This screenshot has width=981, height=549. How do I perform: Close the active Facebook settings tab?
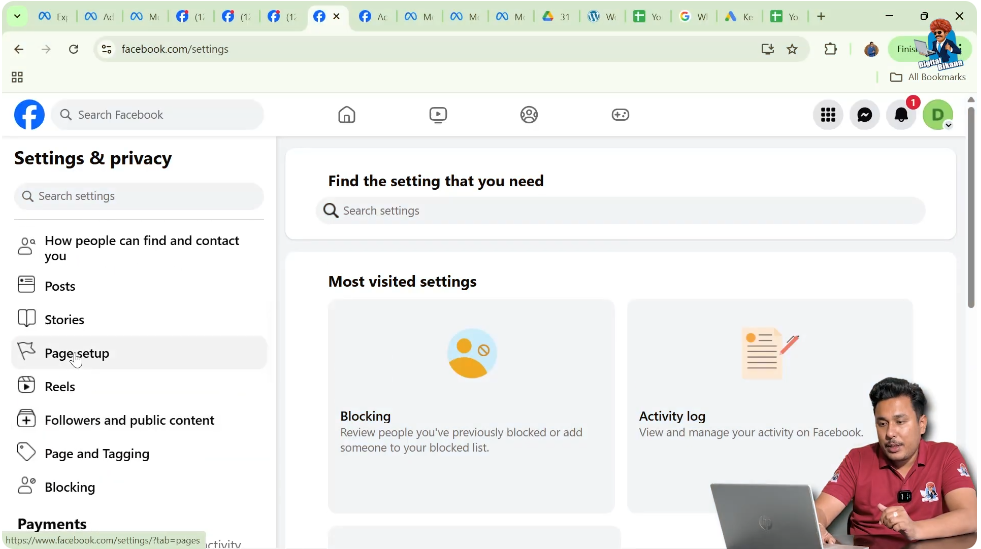337,16
